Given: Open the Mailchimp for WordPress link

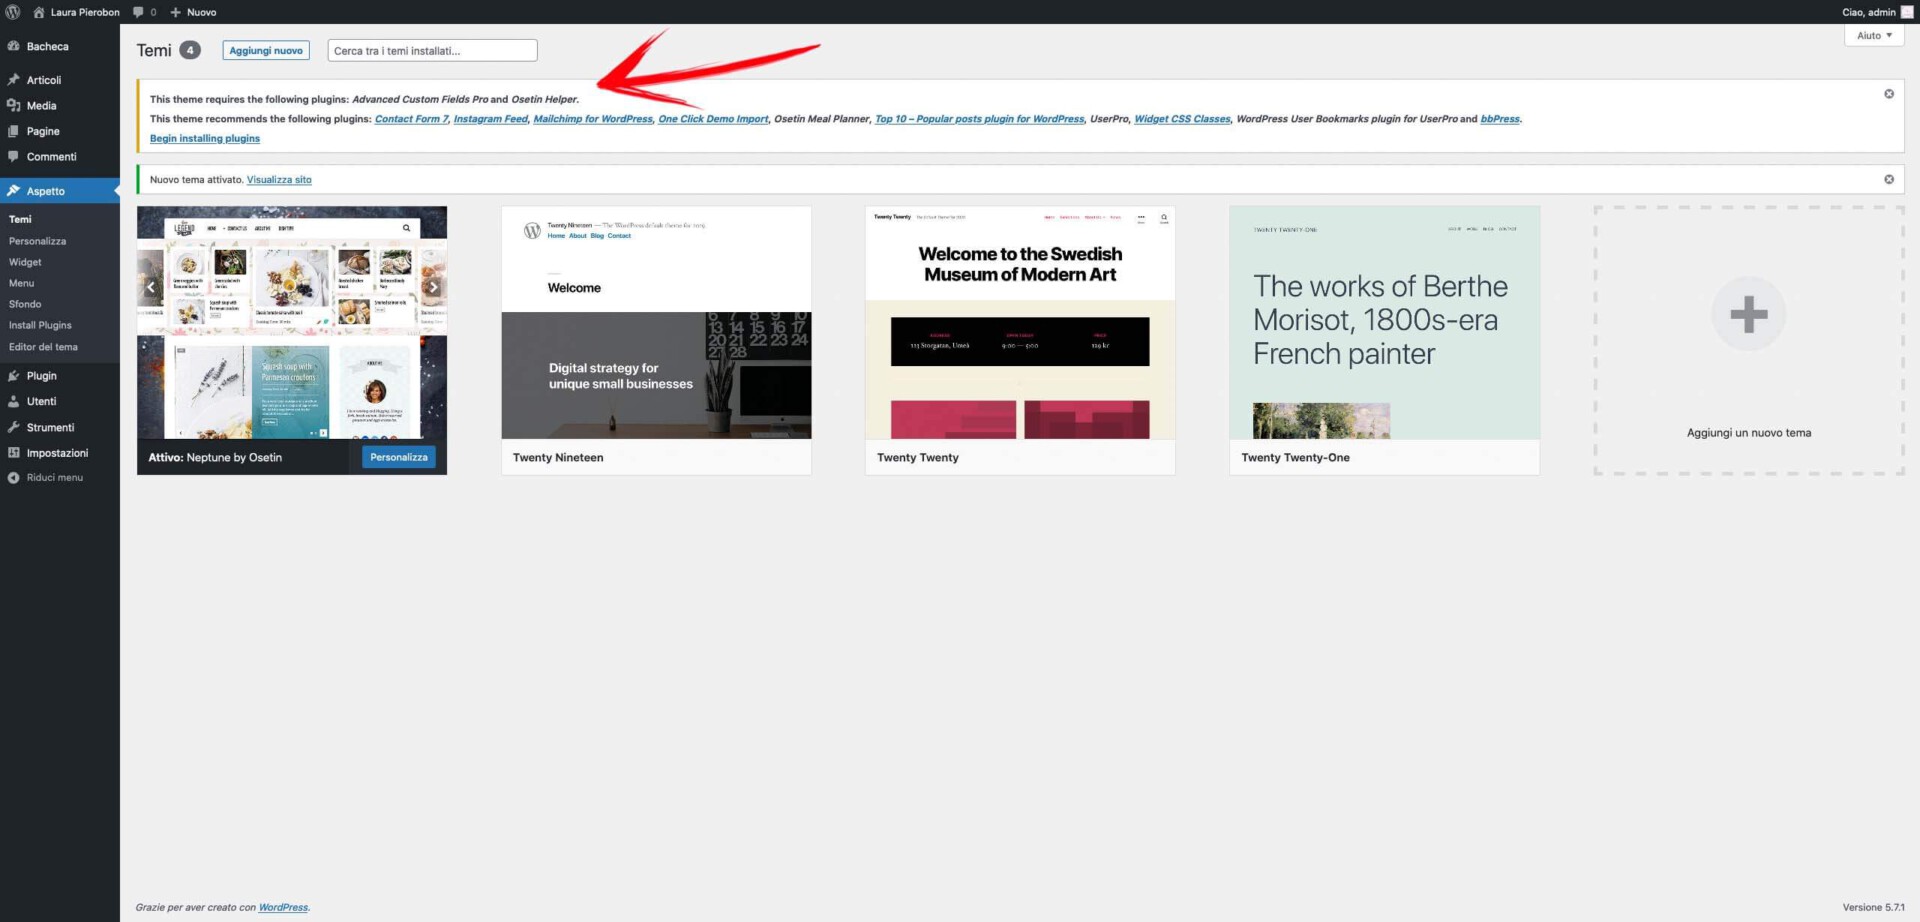Looking at the screenshot, I should click(593, 119).
